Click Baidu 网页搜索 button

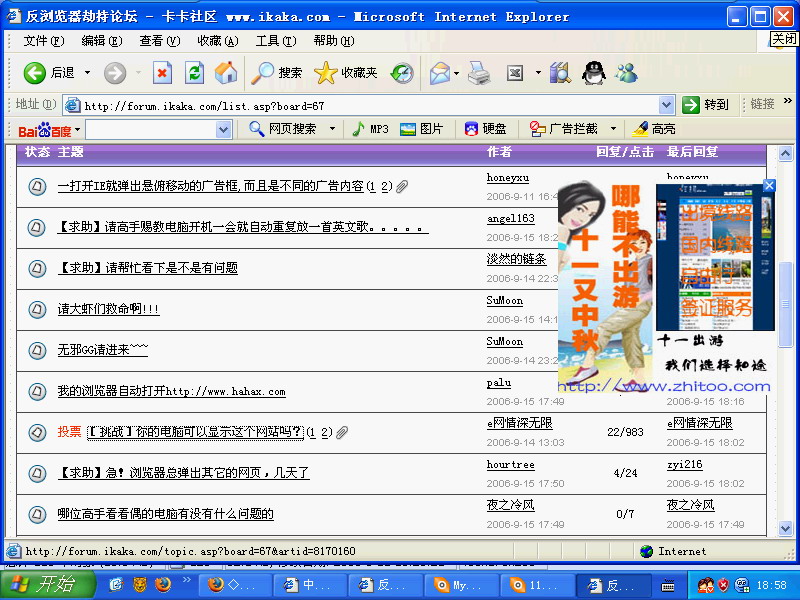283,129
